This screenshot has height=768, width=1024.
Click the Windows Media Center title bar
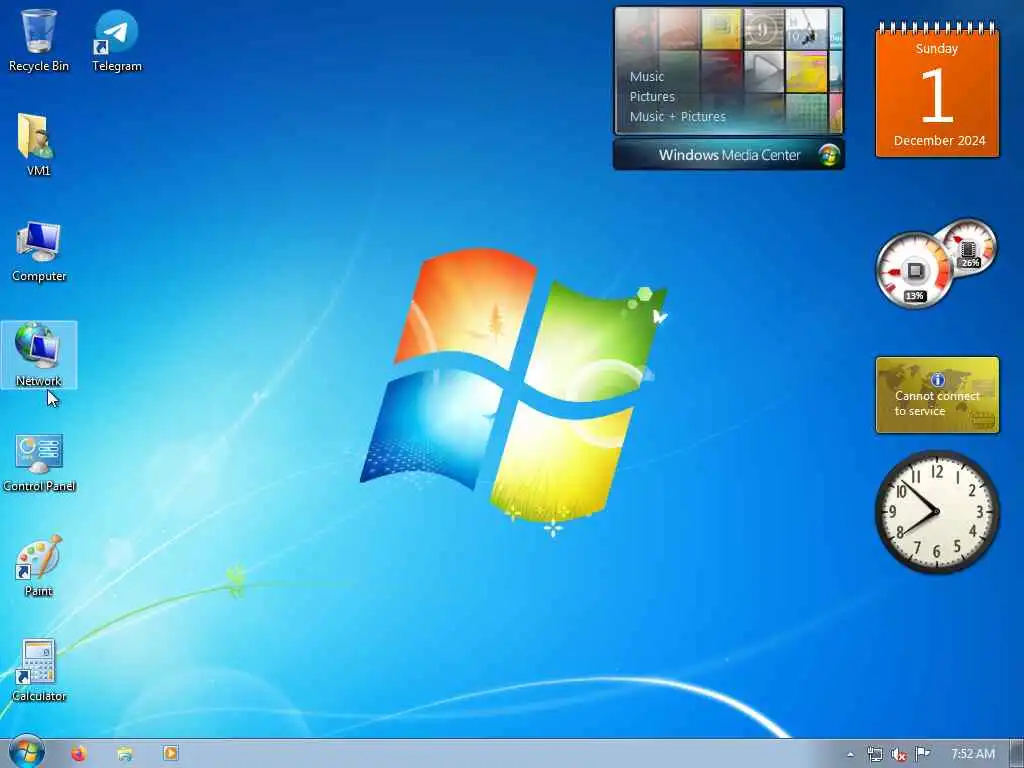point(729,155)
